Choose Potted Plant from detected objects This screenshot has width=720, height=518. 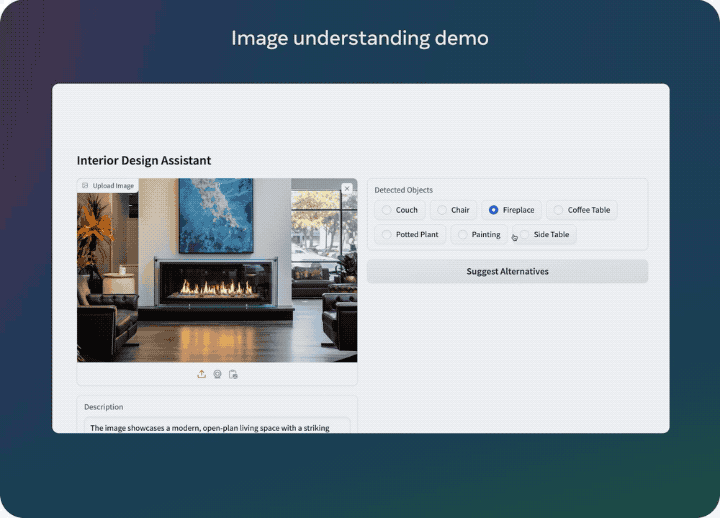pos(387,234)
